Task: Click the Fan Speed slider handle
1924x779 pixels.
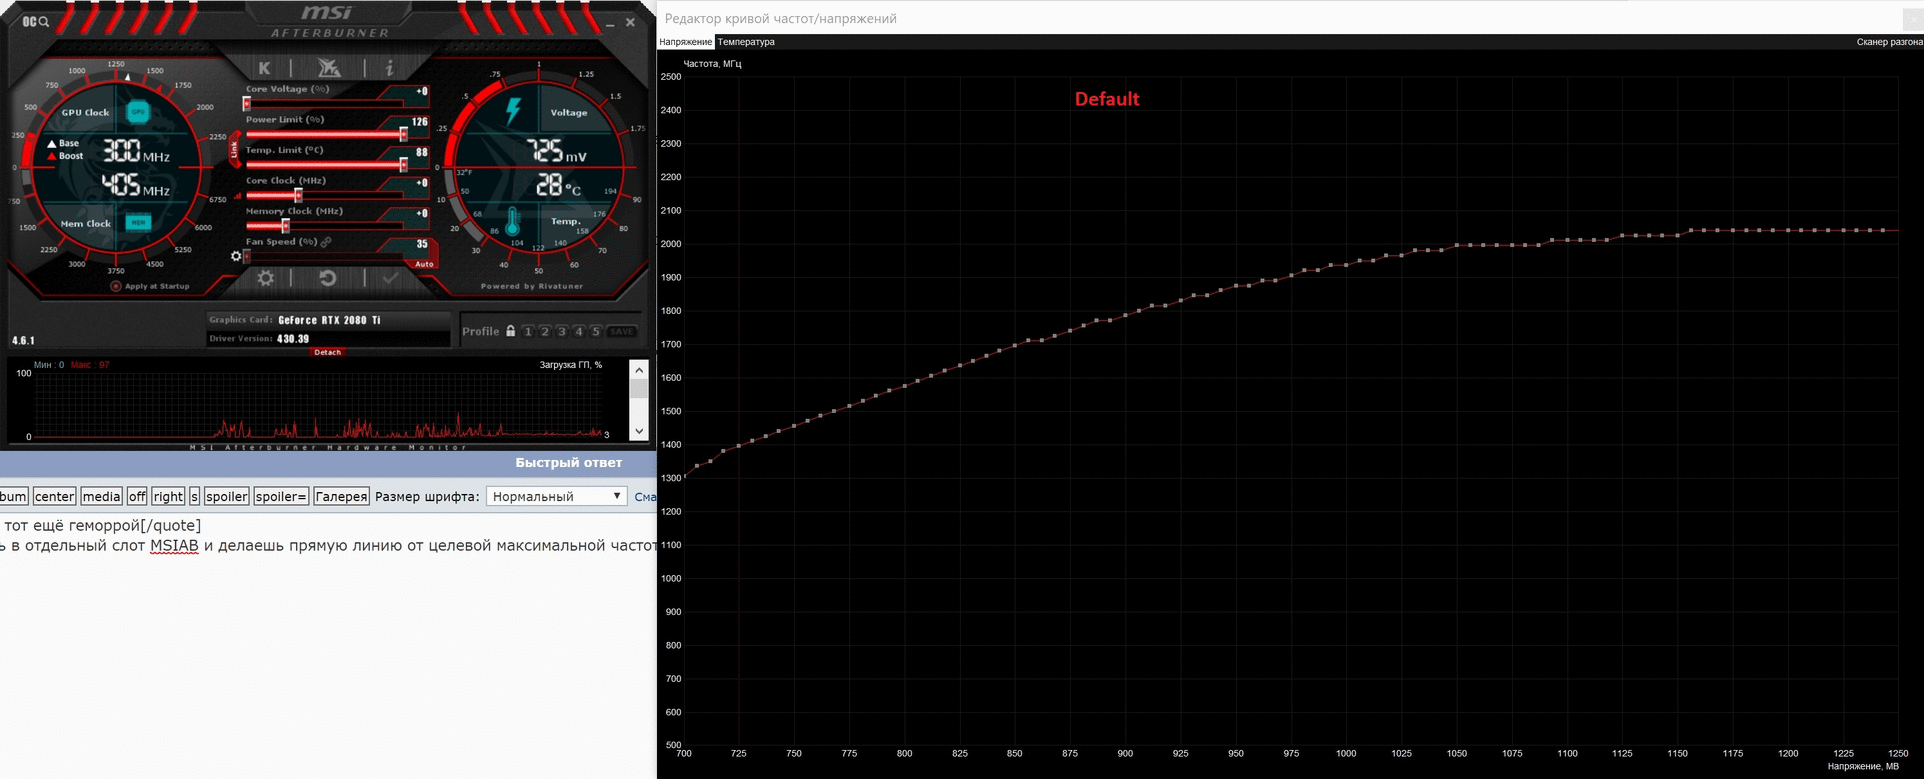Action: 247,256
